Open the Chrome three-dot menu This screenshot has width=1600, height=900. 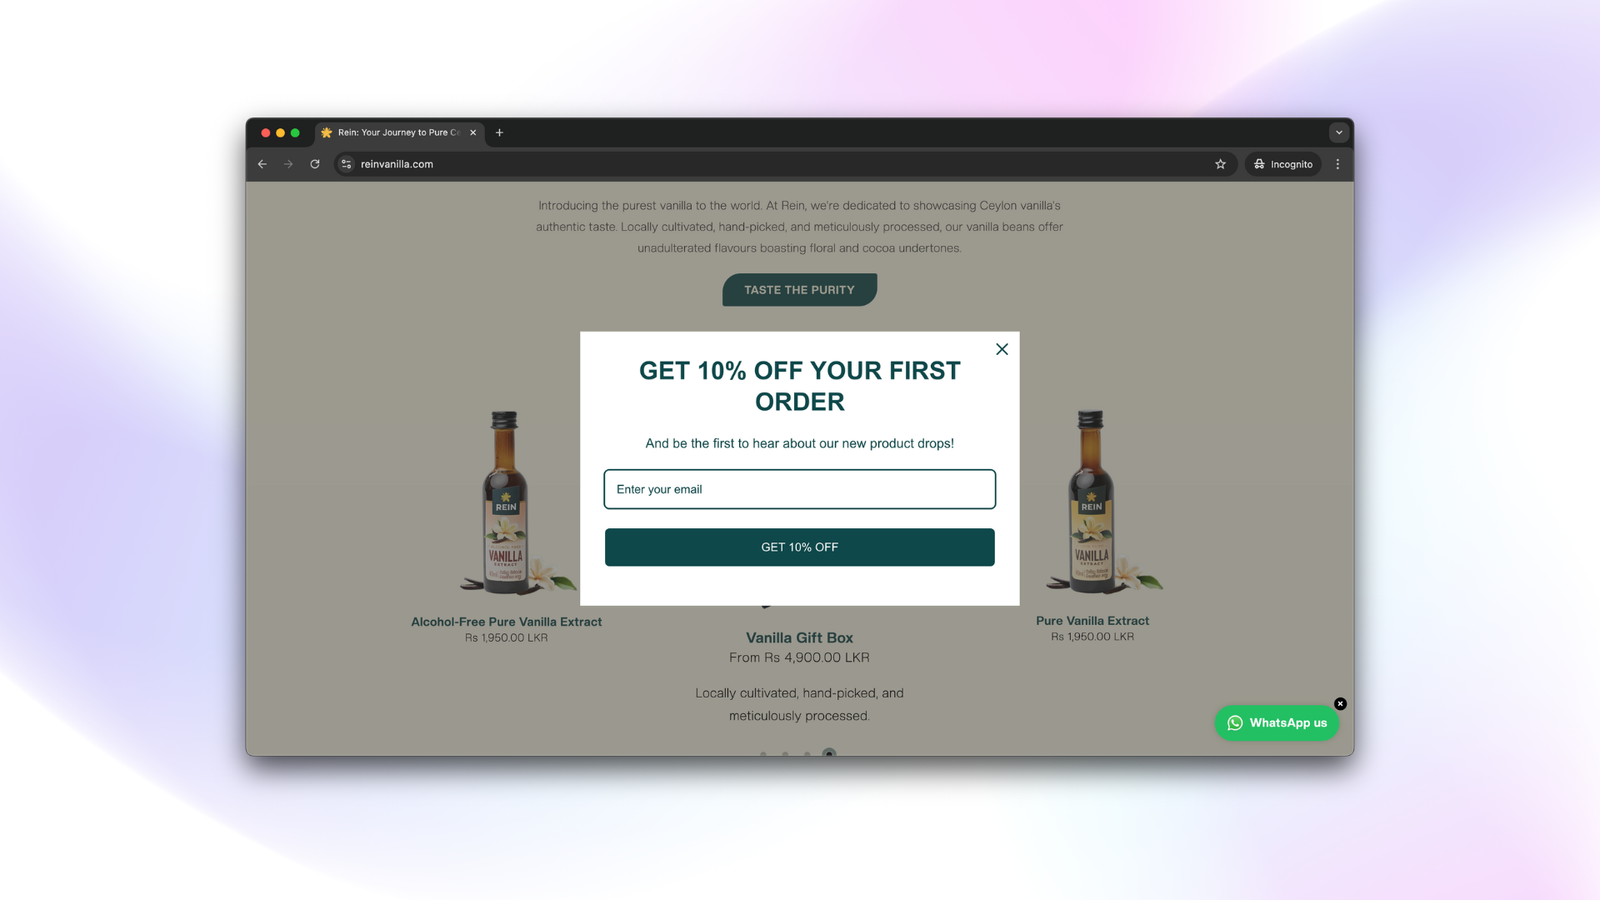(1338, 164)
